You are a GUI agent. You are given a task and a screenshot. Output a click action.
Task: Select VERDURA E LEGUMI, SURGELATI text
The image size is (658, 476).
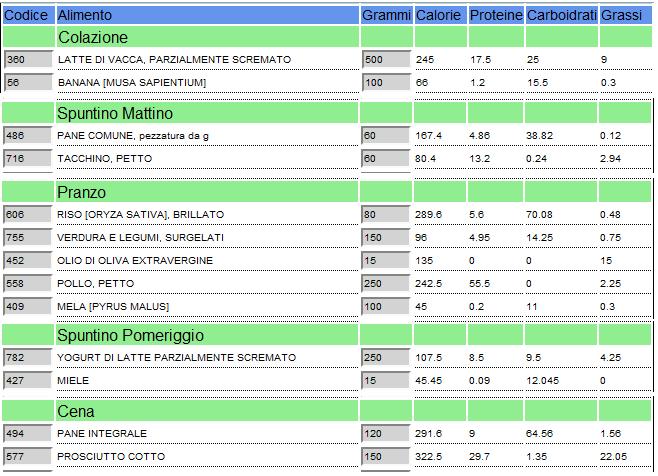(x=141, y=238)
